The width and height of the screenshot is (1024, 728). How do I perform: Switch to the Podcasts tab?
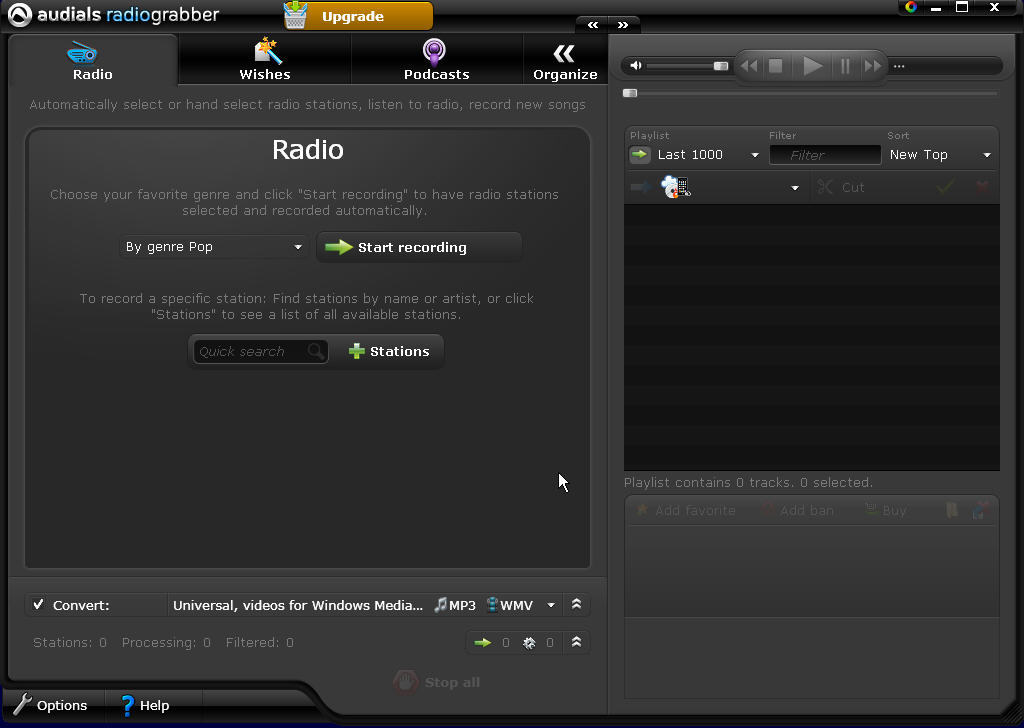(x=436, y=58)
